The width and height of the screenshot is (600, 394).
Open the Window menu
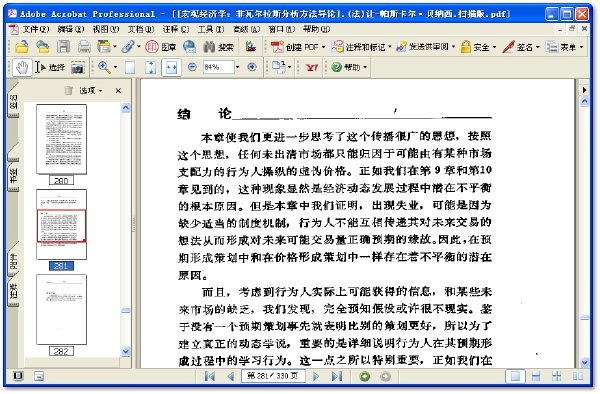pos(282,29)
